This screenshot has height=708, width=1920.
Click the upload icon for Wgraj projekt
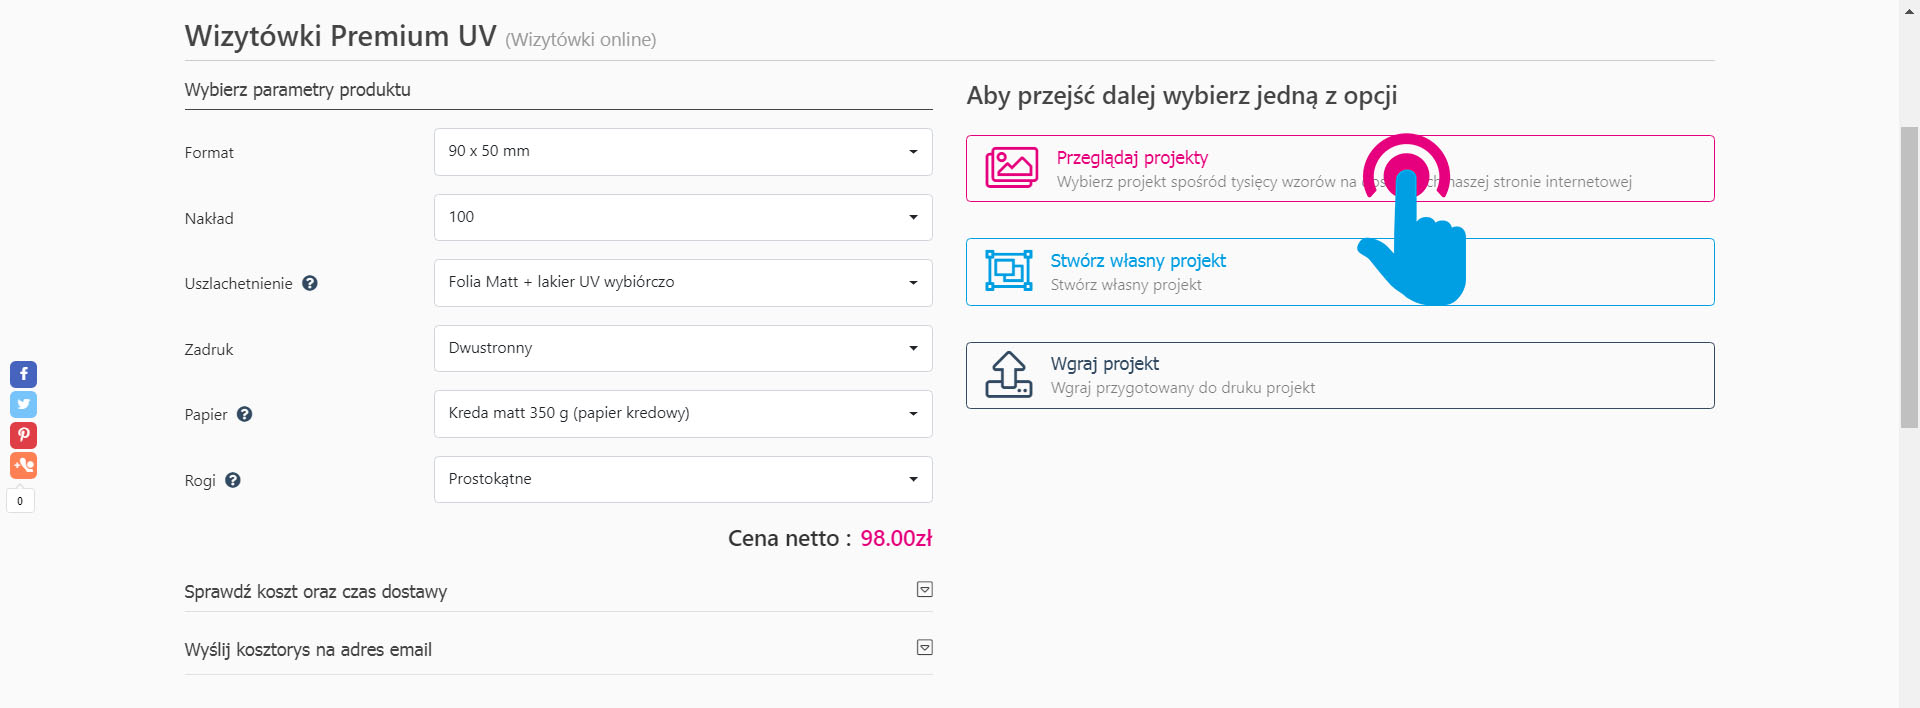(x=1008, y=375)
